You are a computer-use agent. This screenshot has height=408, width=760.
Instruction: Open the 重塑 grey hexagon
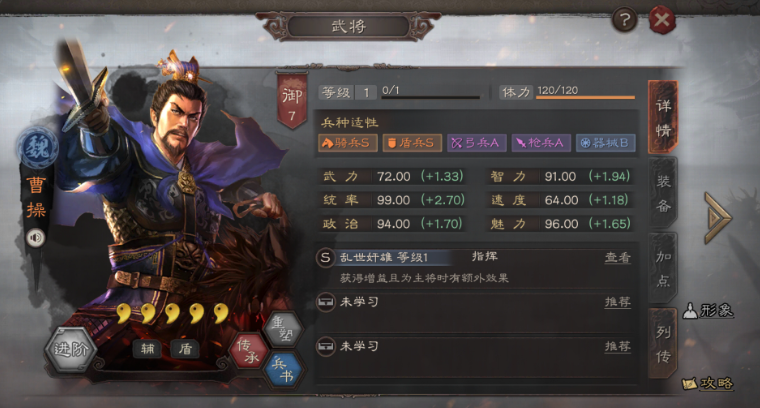point(284,330)
